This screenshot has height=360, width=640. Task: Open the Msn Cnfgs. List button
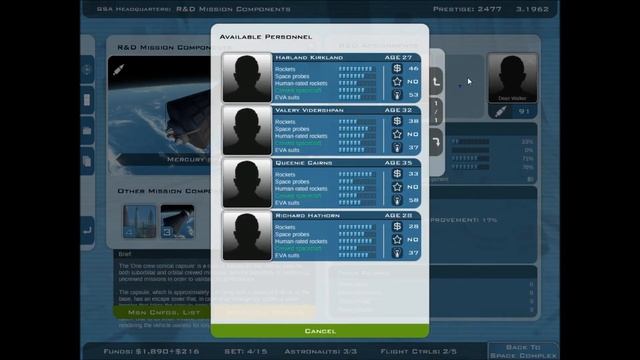[x=164, y=312]
